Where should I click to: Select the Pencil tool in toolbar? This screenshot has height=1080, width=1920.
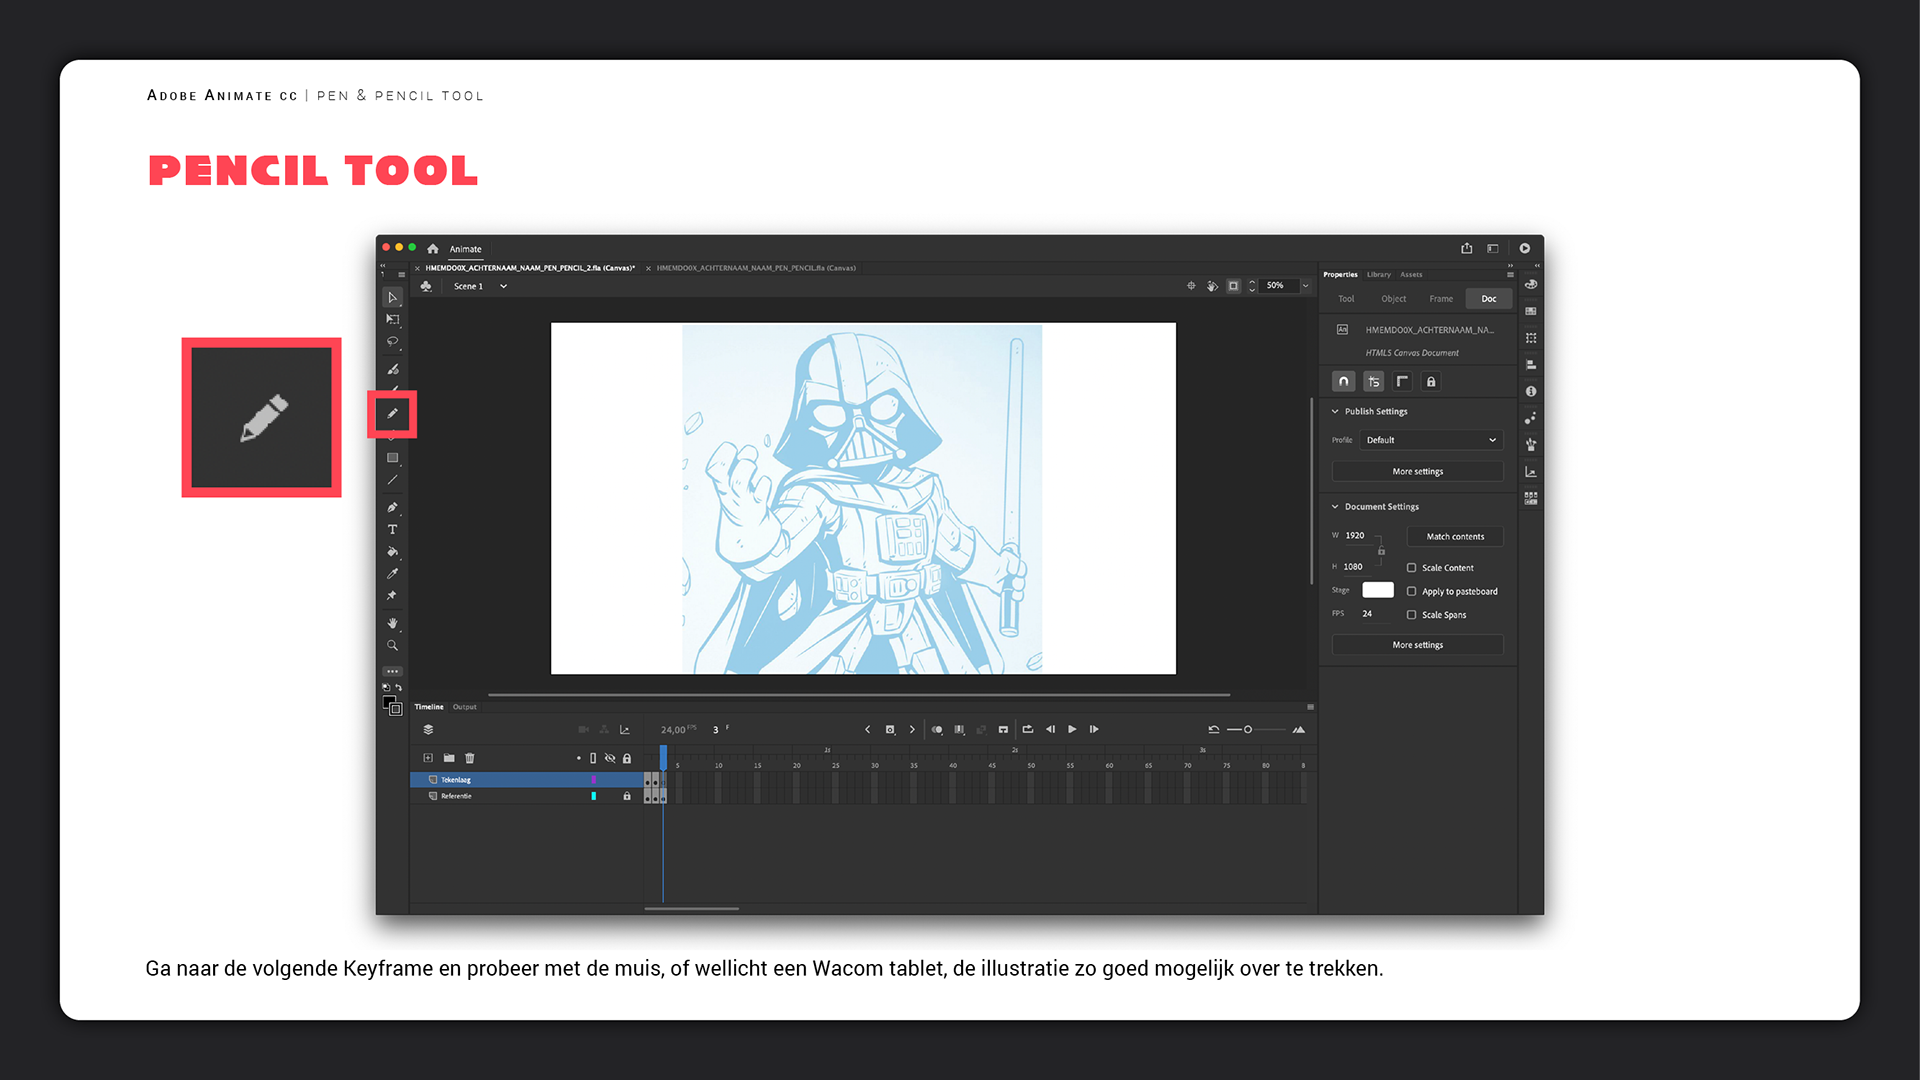392,414
